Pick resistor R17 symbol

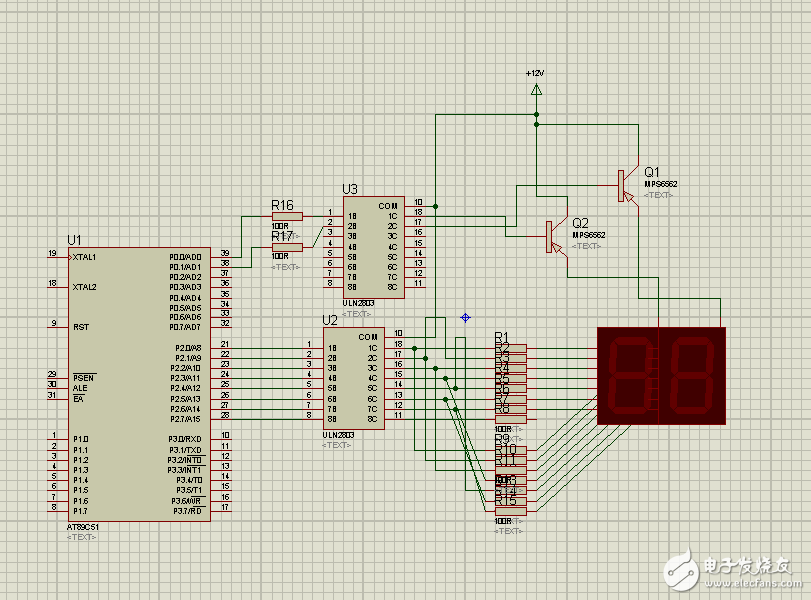point(287,247)
